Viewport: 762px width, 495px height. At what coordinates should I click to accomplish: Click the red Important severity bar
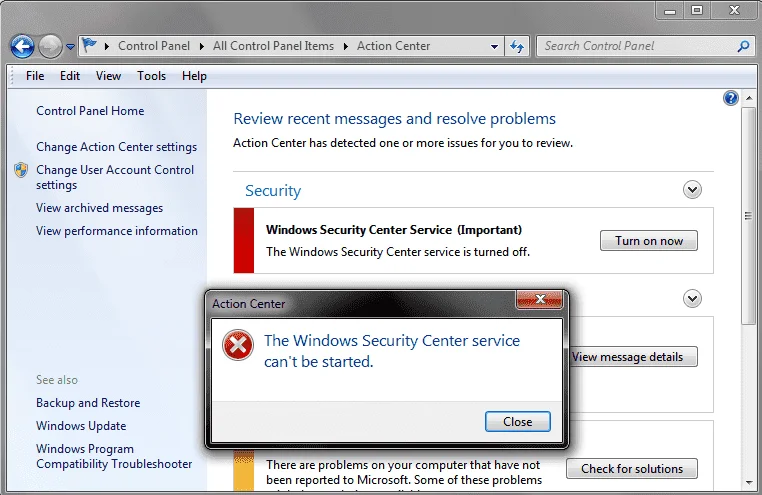(x=244, y=240)
